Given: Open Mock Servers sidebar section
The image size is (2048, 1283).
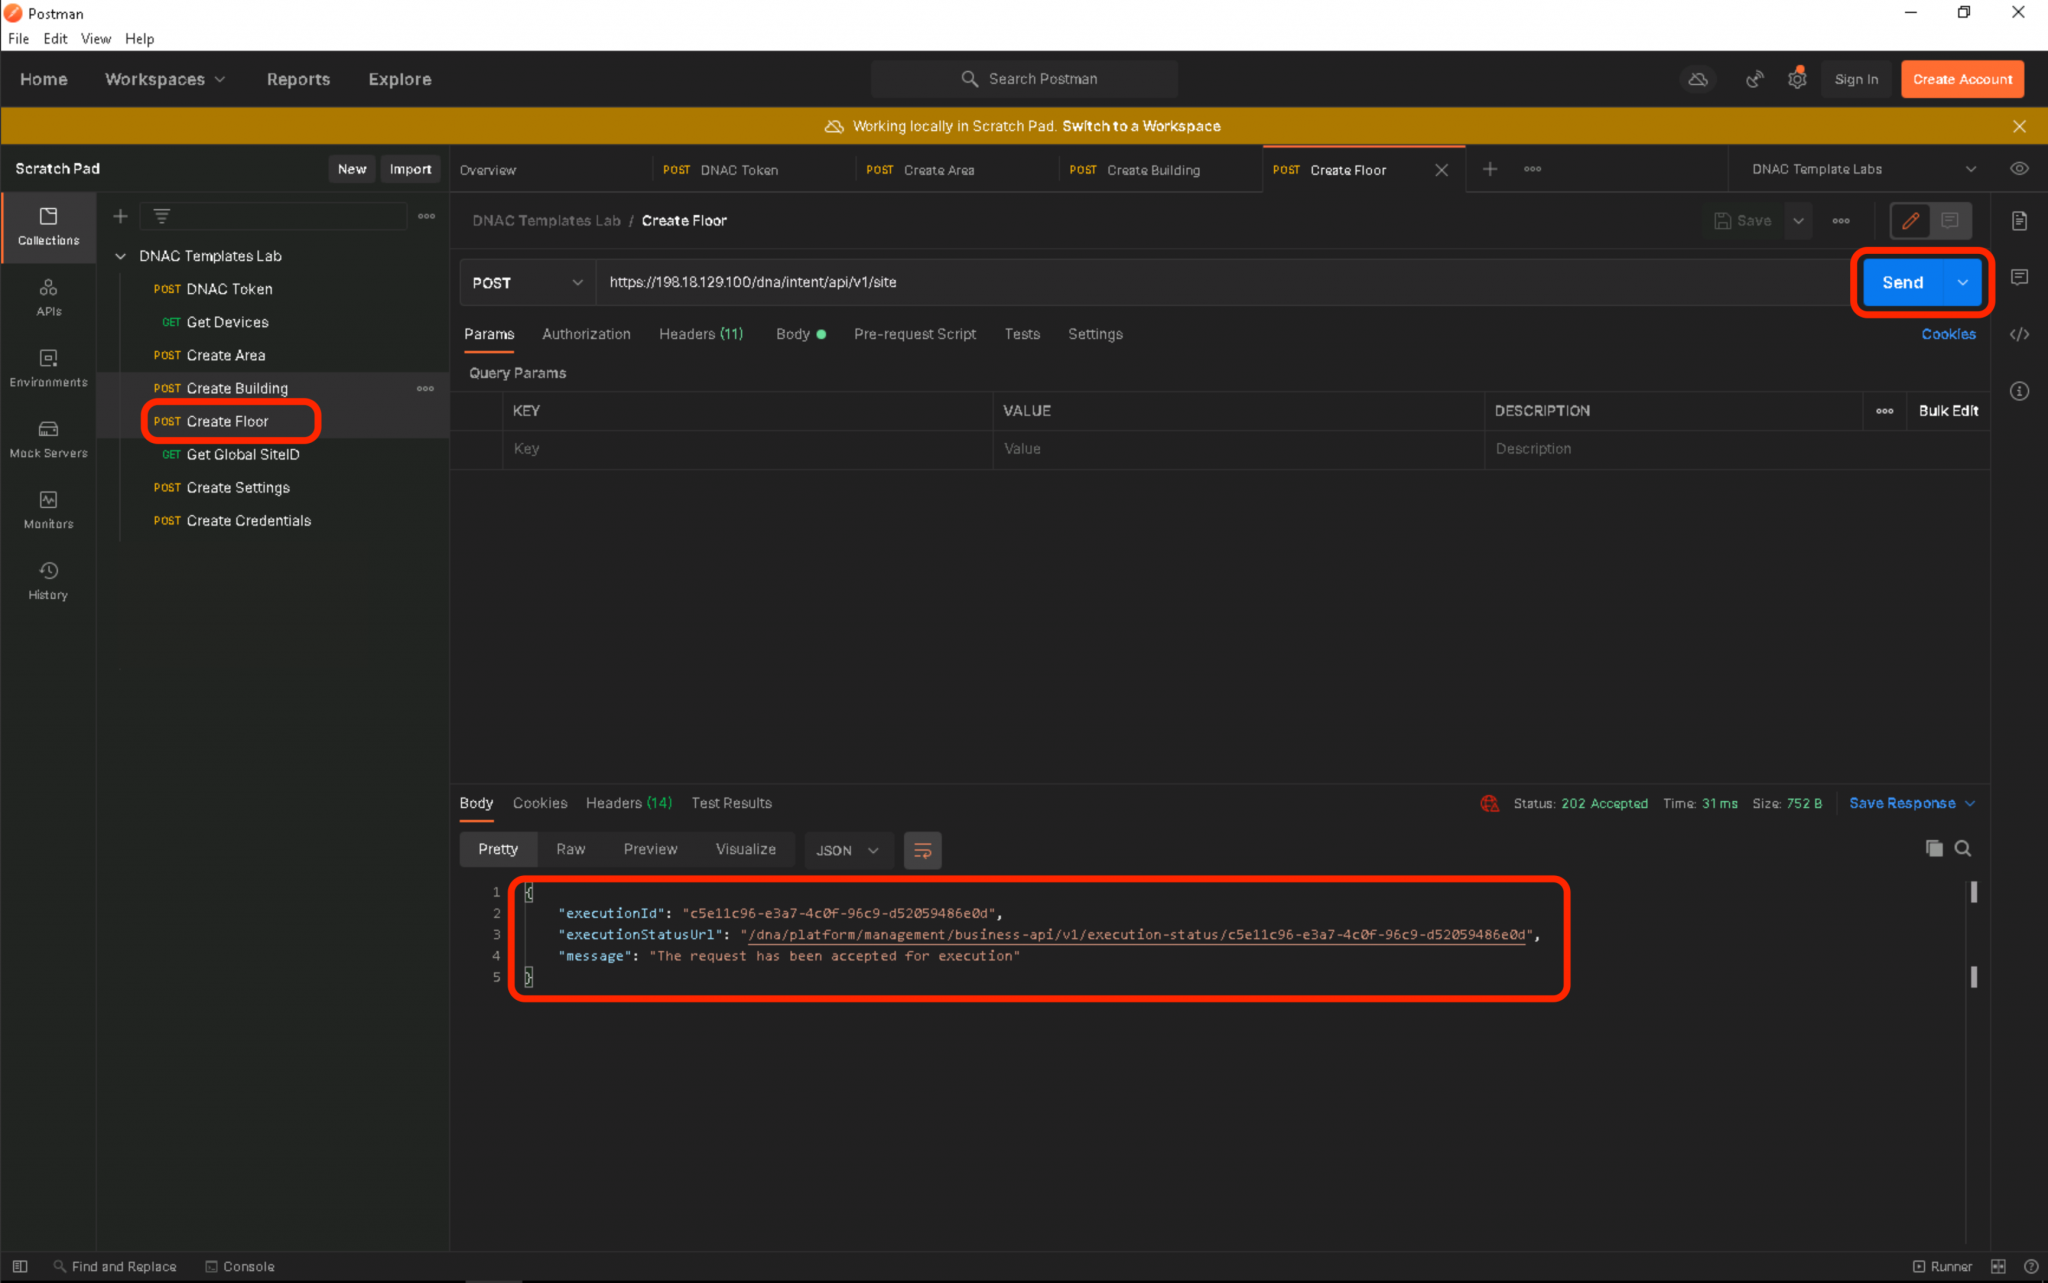Looking at the screenshot, I should click(x=48, y=439).
